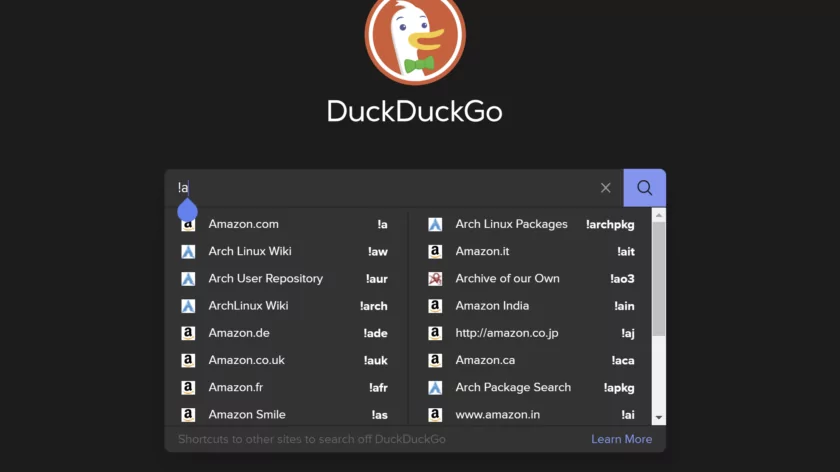Open the Learn More link

click(x=621, y=439)
